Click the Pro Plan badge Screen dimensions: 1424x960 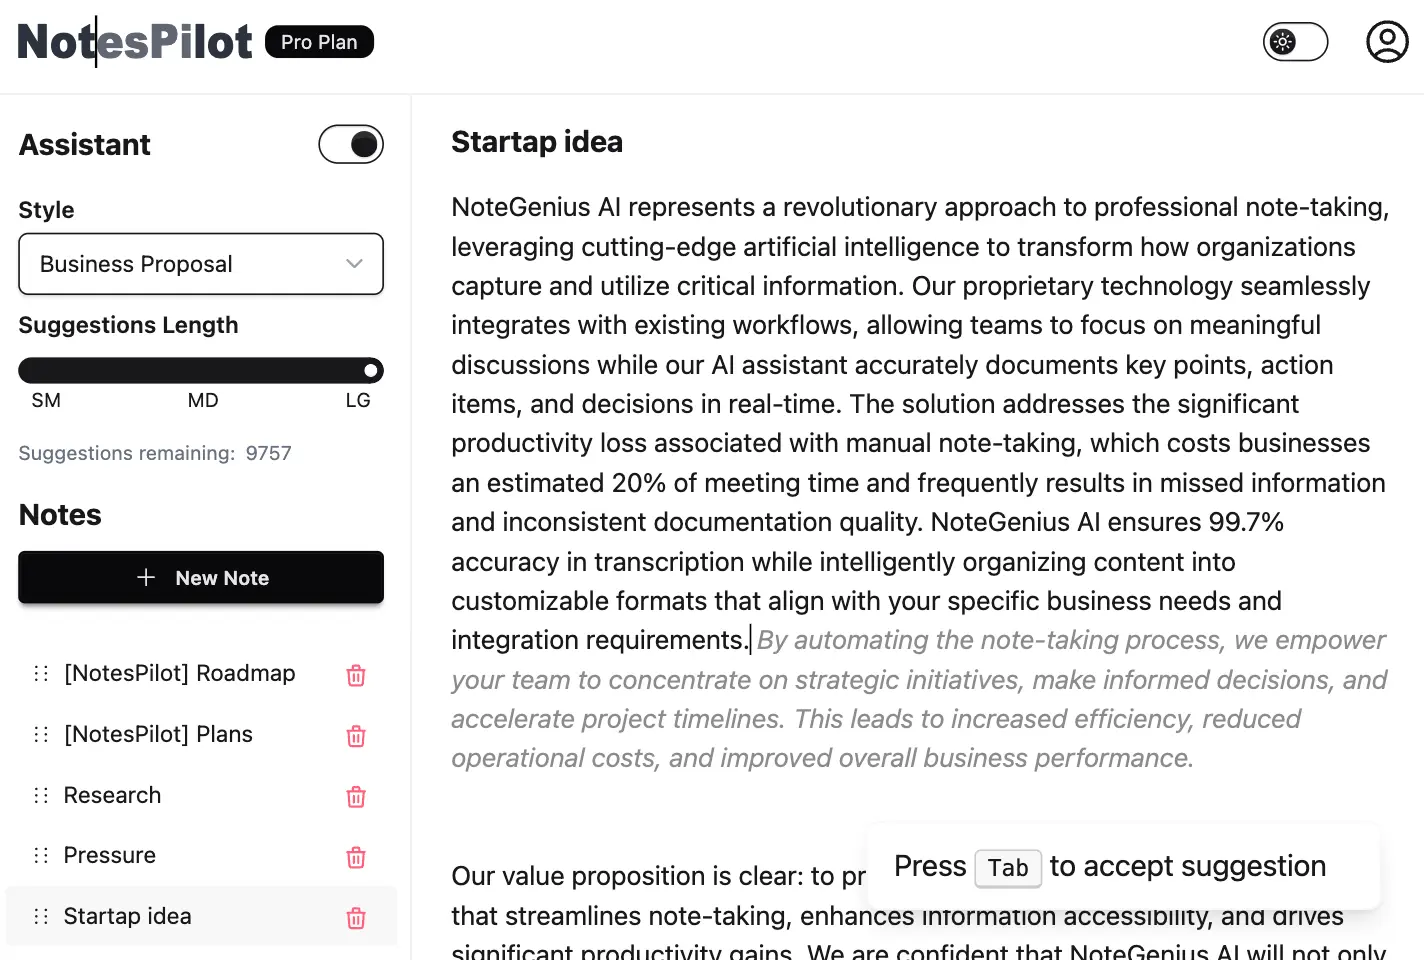319,41
